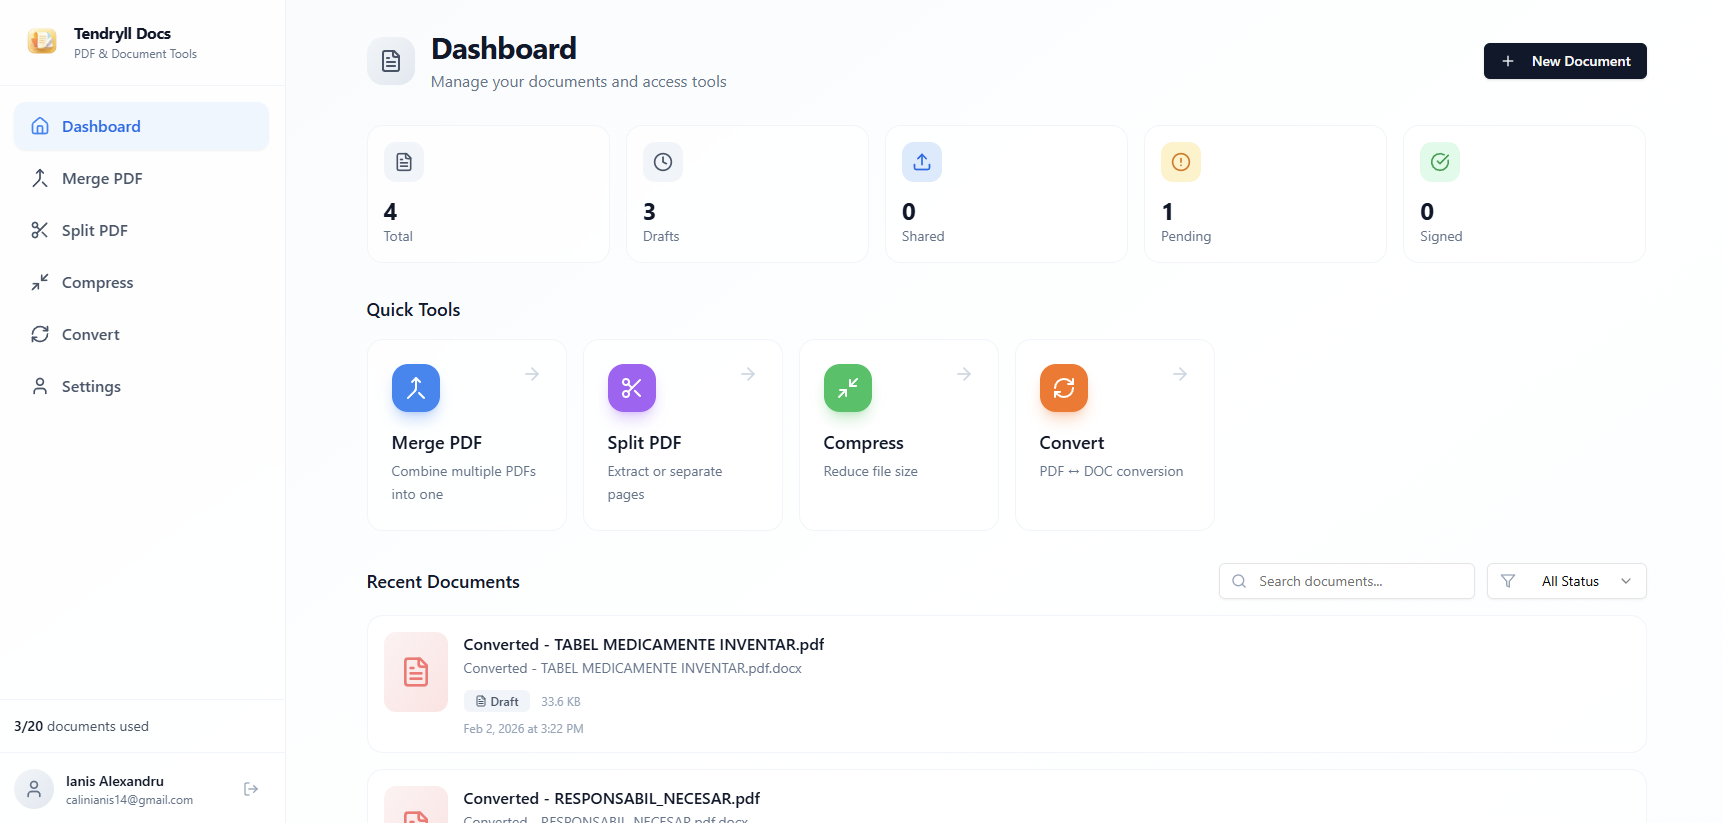Click the purple Split PDF scissors icon
The image size is (1723, 823).
pyautogui.click(x=631, y=388)
